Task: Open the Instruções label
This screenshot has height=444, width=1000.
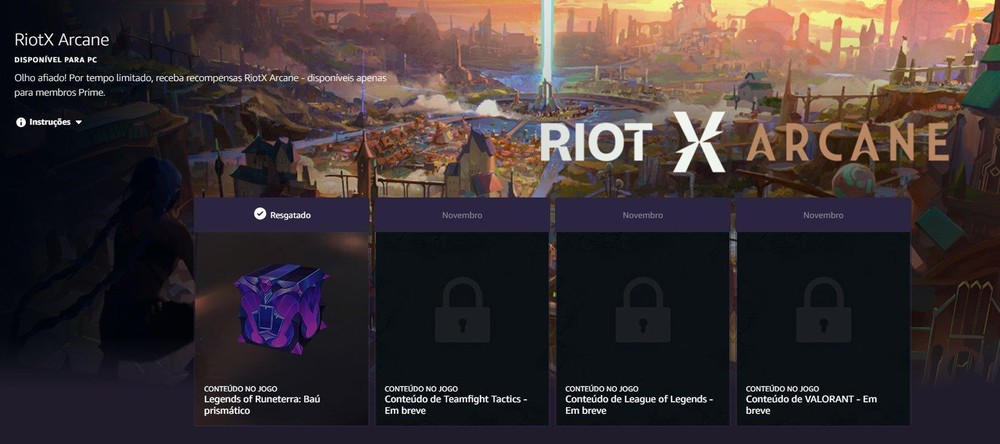Action: coord(50,122)
